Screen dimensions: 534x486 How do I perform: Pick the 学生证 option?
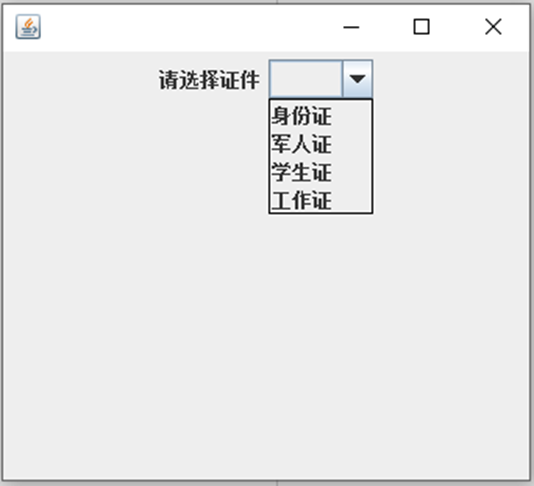coord(320,172)
